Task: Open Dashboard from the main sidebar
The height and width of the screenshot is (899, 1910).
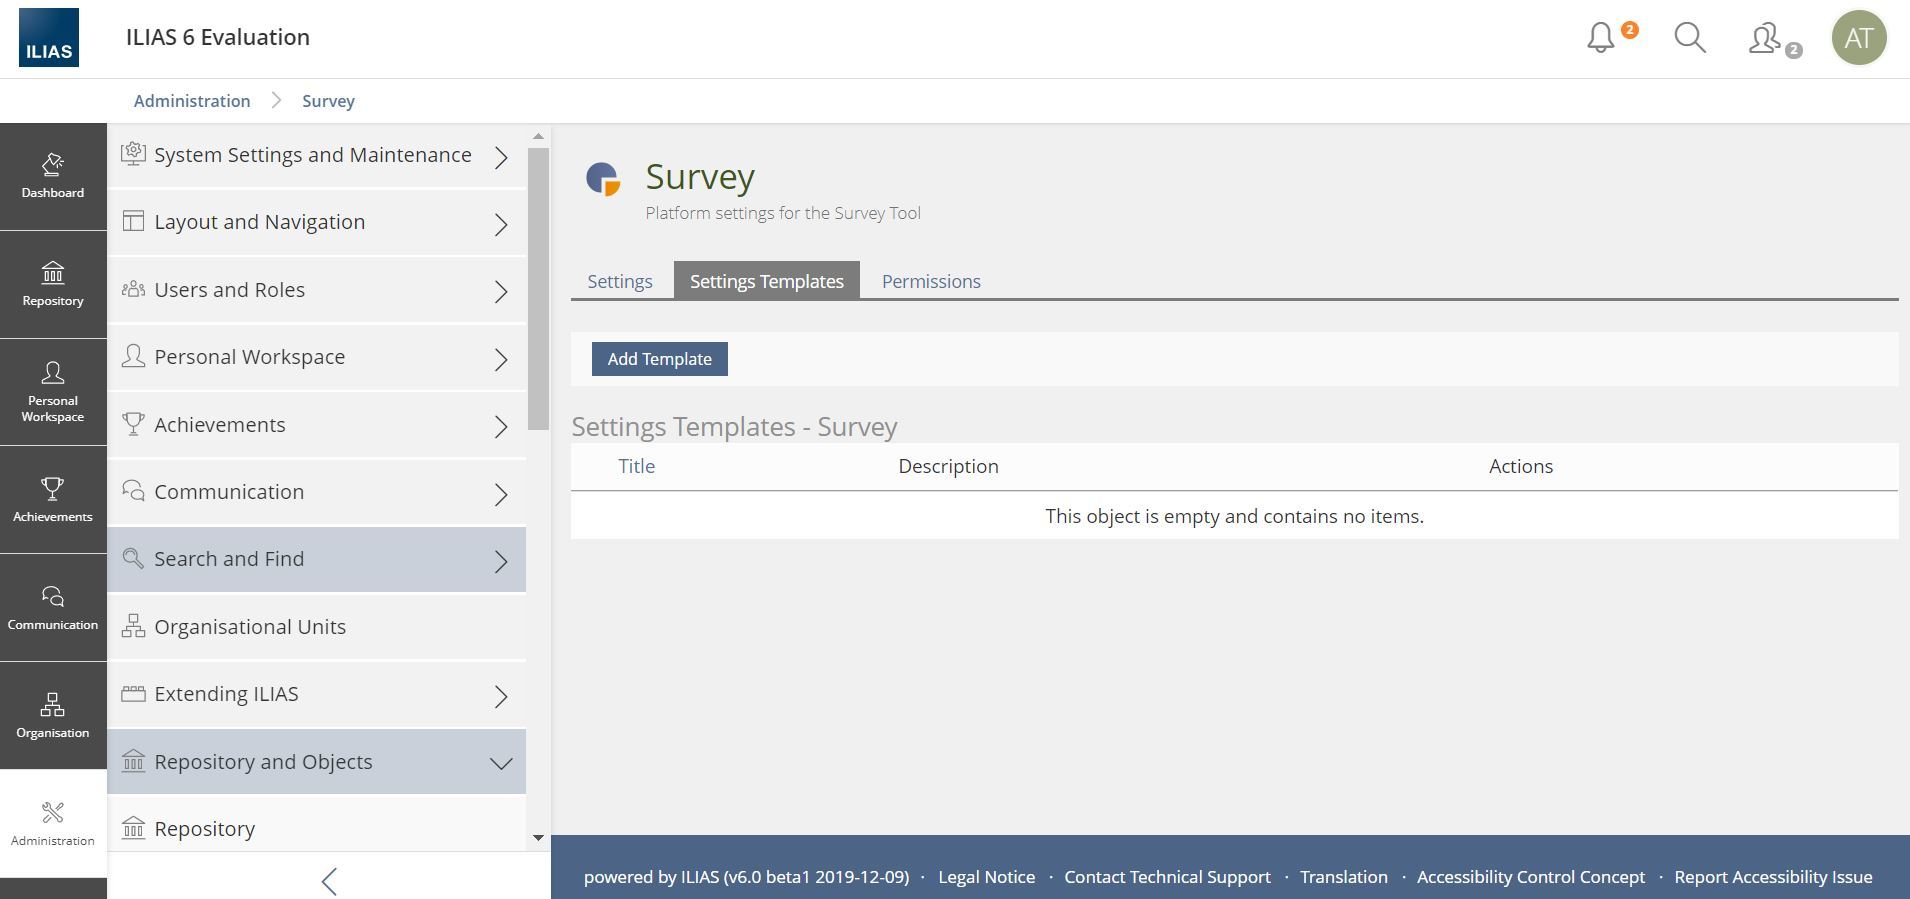Action: [53, 176]
